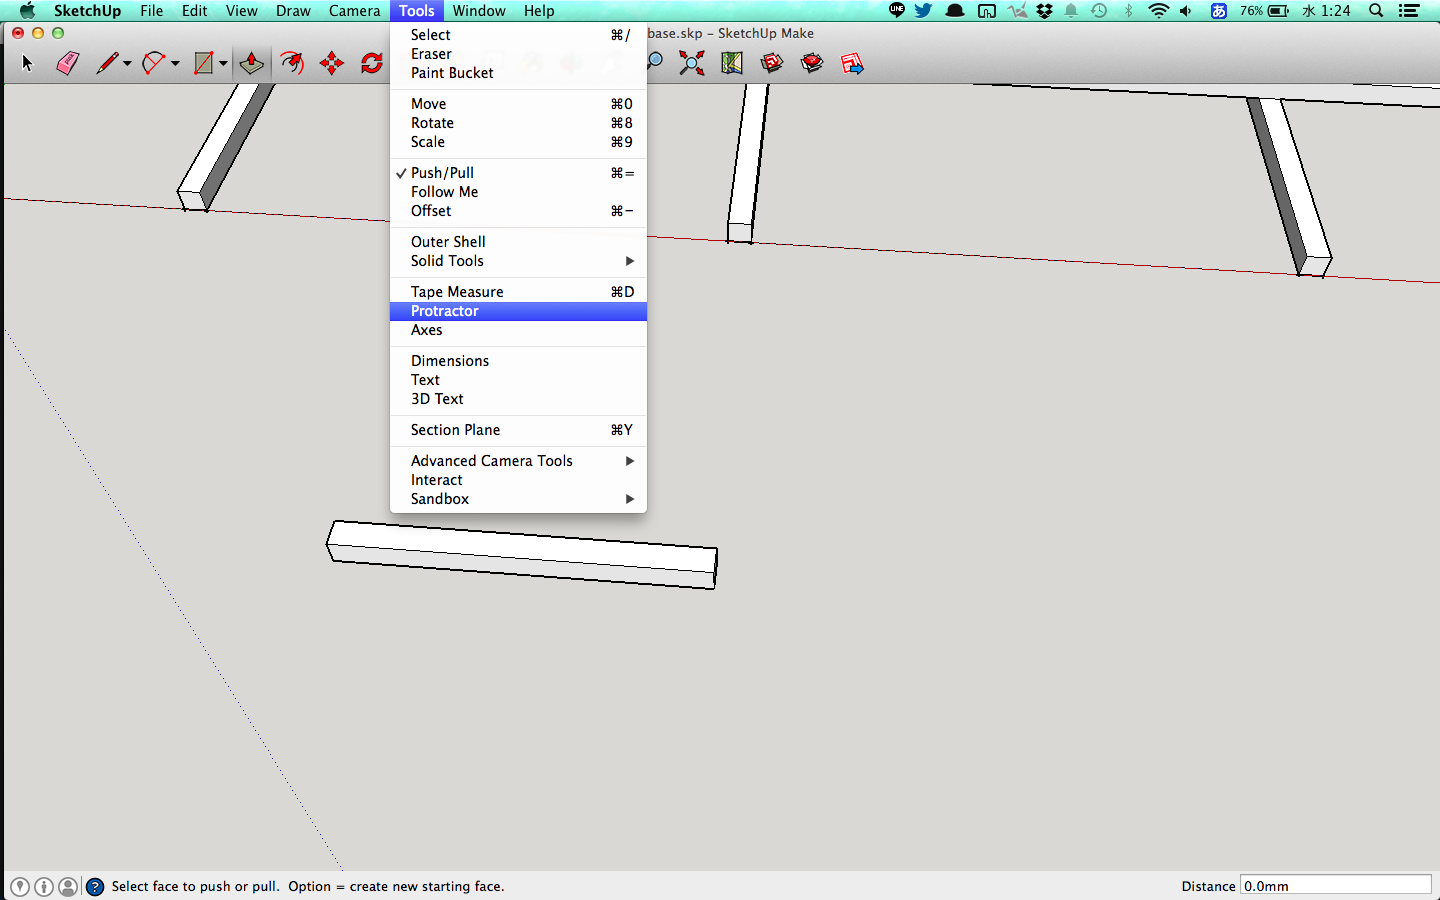The width and height of the screenshot is (1440, 900).
Task: Open the Add Location map icon
Action: [x=732, y=64]
